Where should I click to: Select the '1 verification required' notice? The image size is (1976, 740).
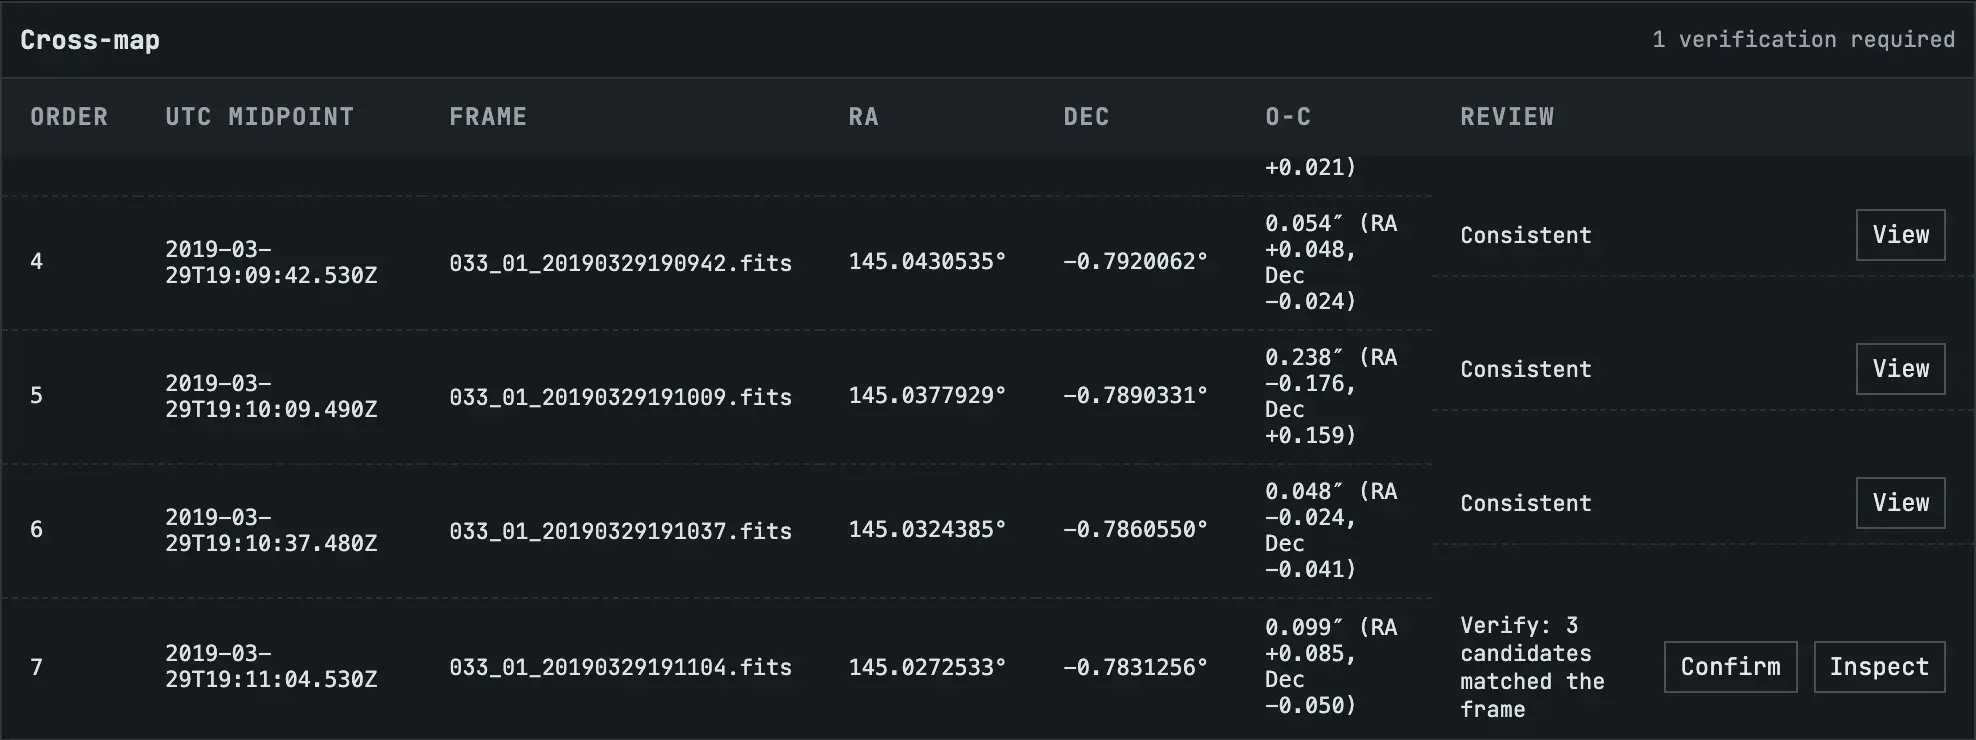point(1803,40)
